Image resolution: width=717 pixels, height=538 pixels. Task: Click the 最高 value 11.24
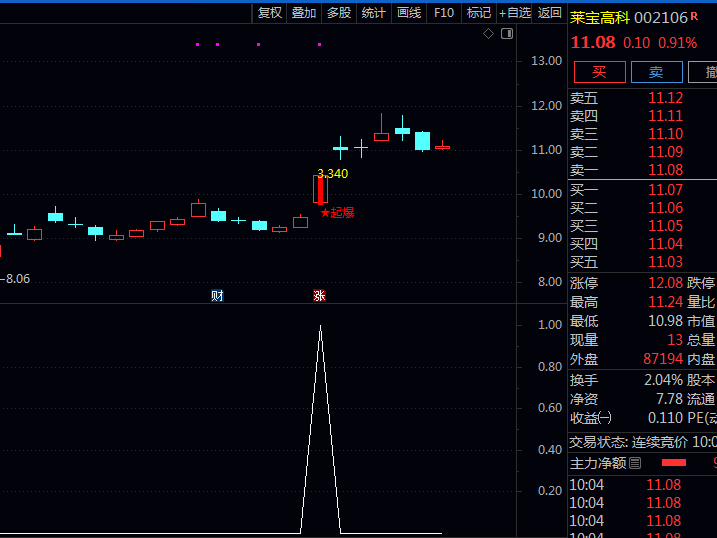coord(665,302)
